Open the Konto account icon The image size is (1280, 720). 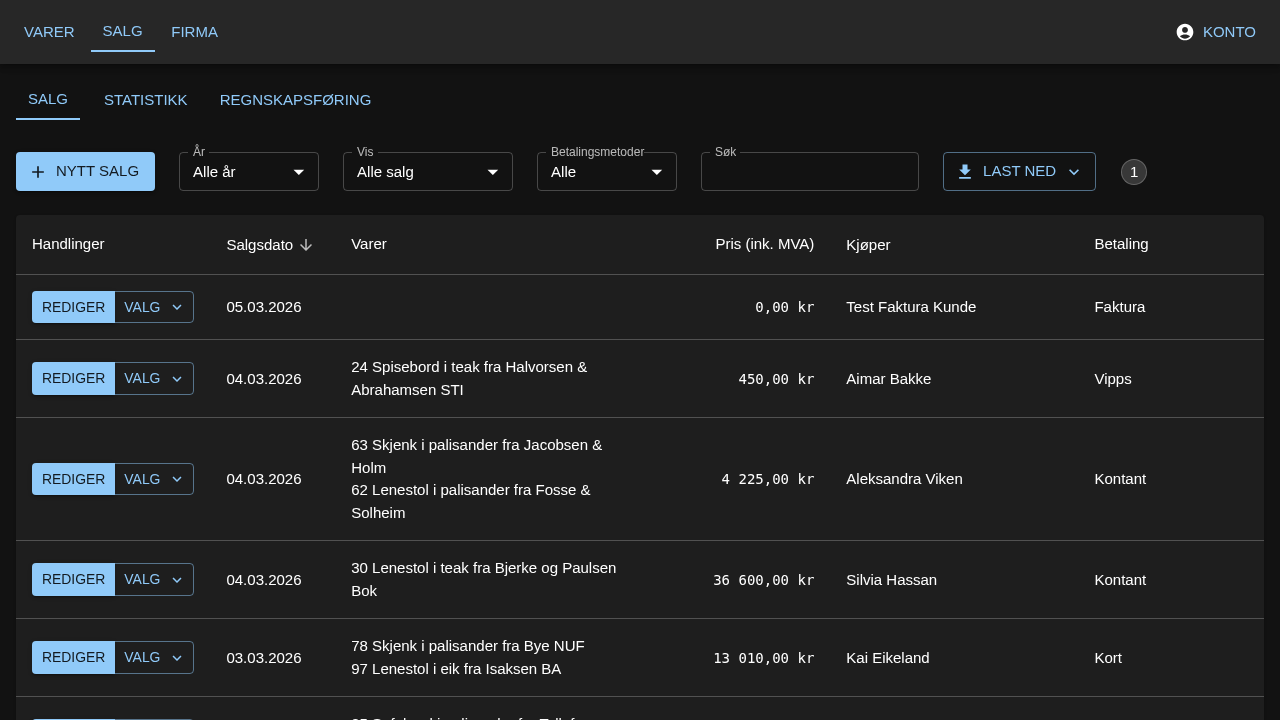[1185, 32]
